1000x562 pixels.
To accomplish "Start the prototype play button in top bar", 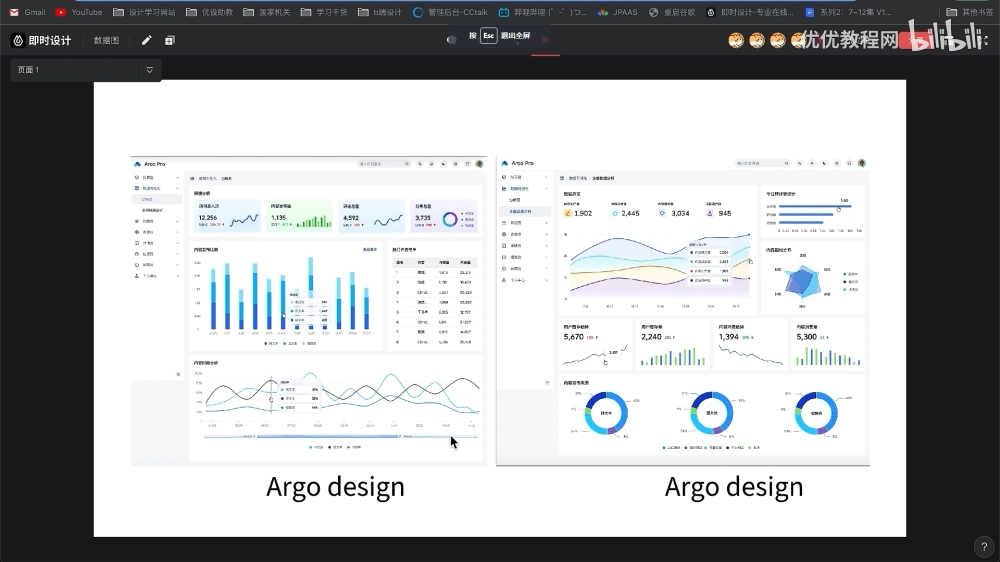I will (x=545, y=40).
